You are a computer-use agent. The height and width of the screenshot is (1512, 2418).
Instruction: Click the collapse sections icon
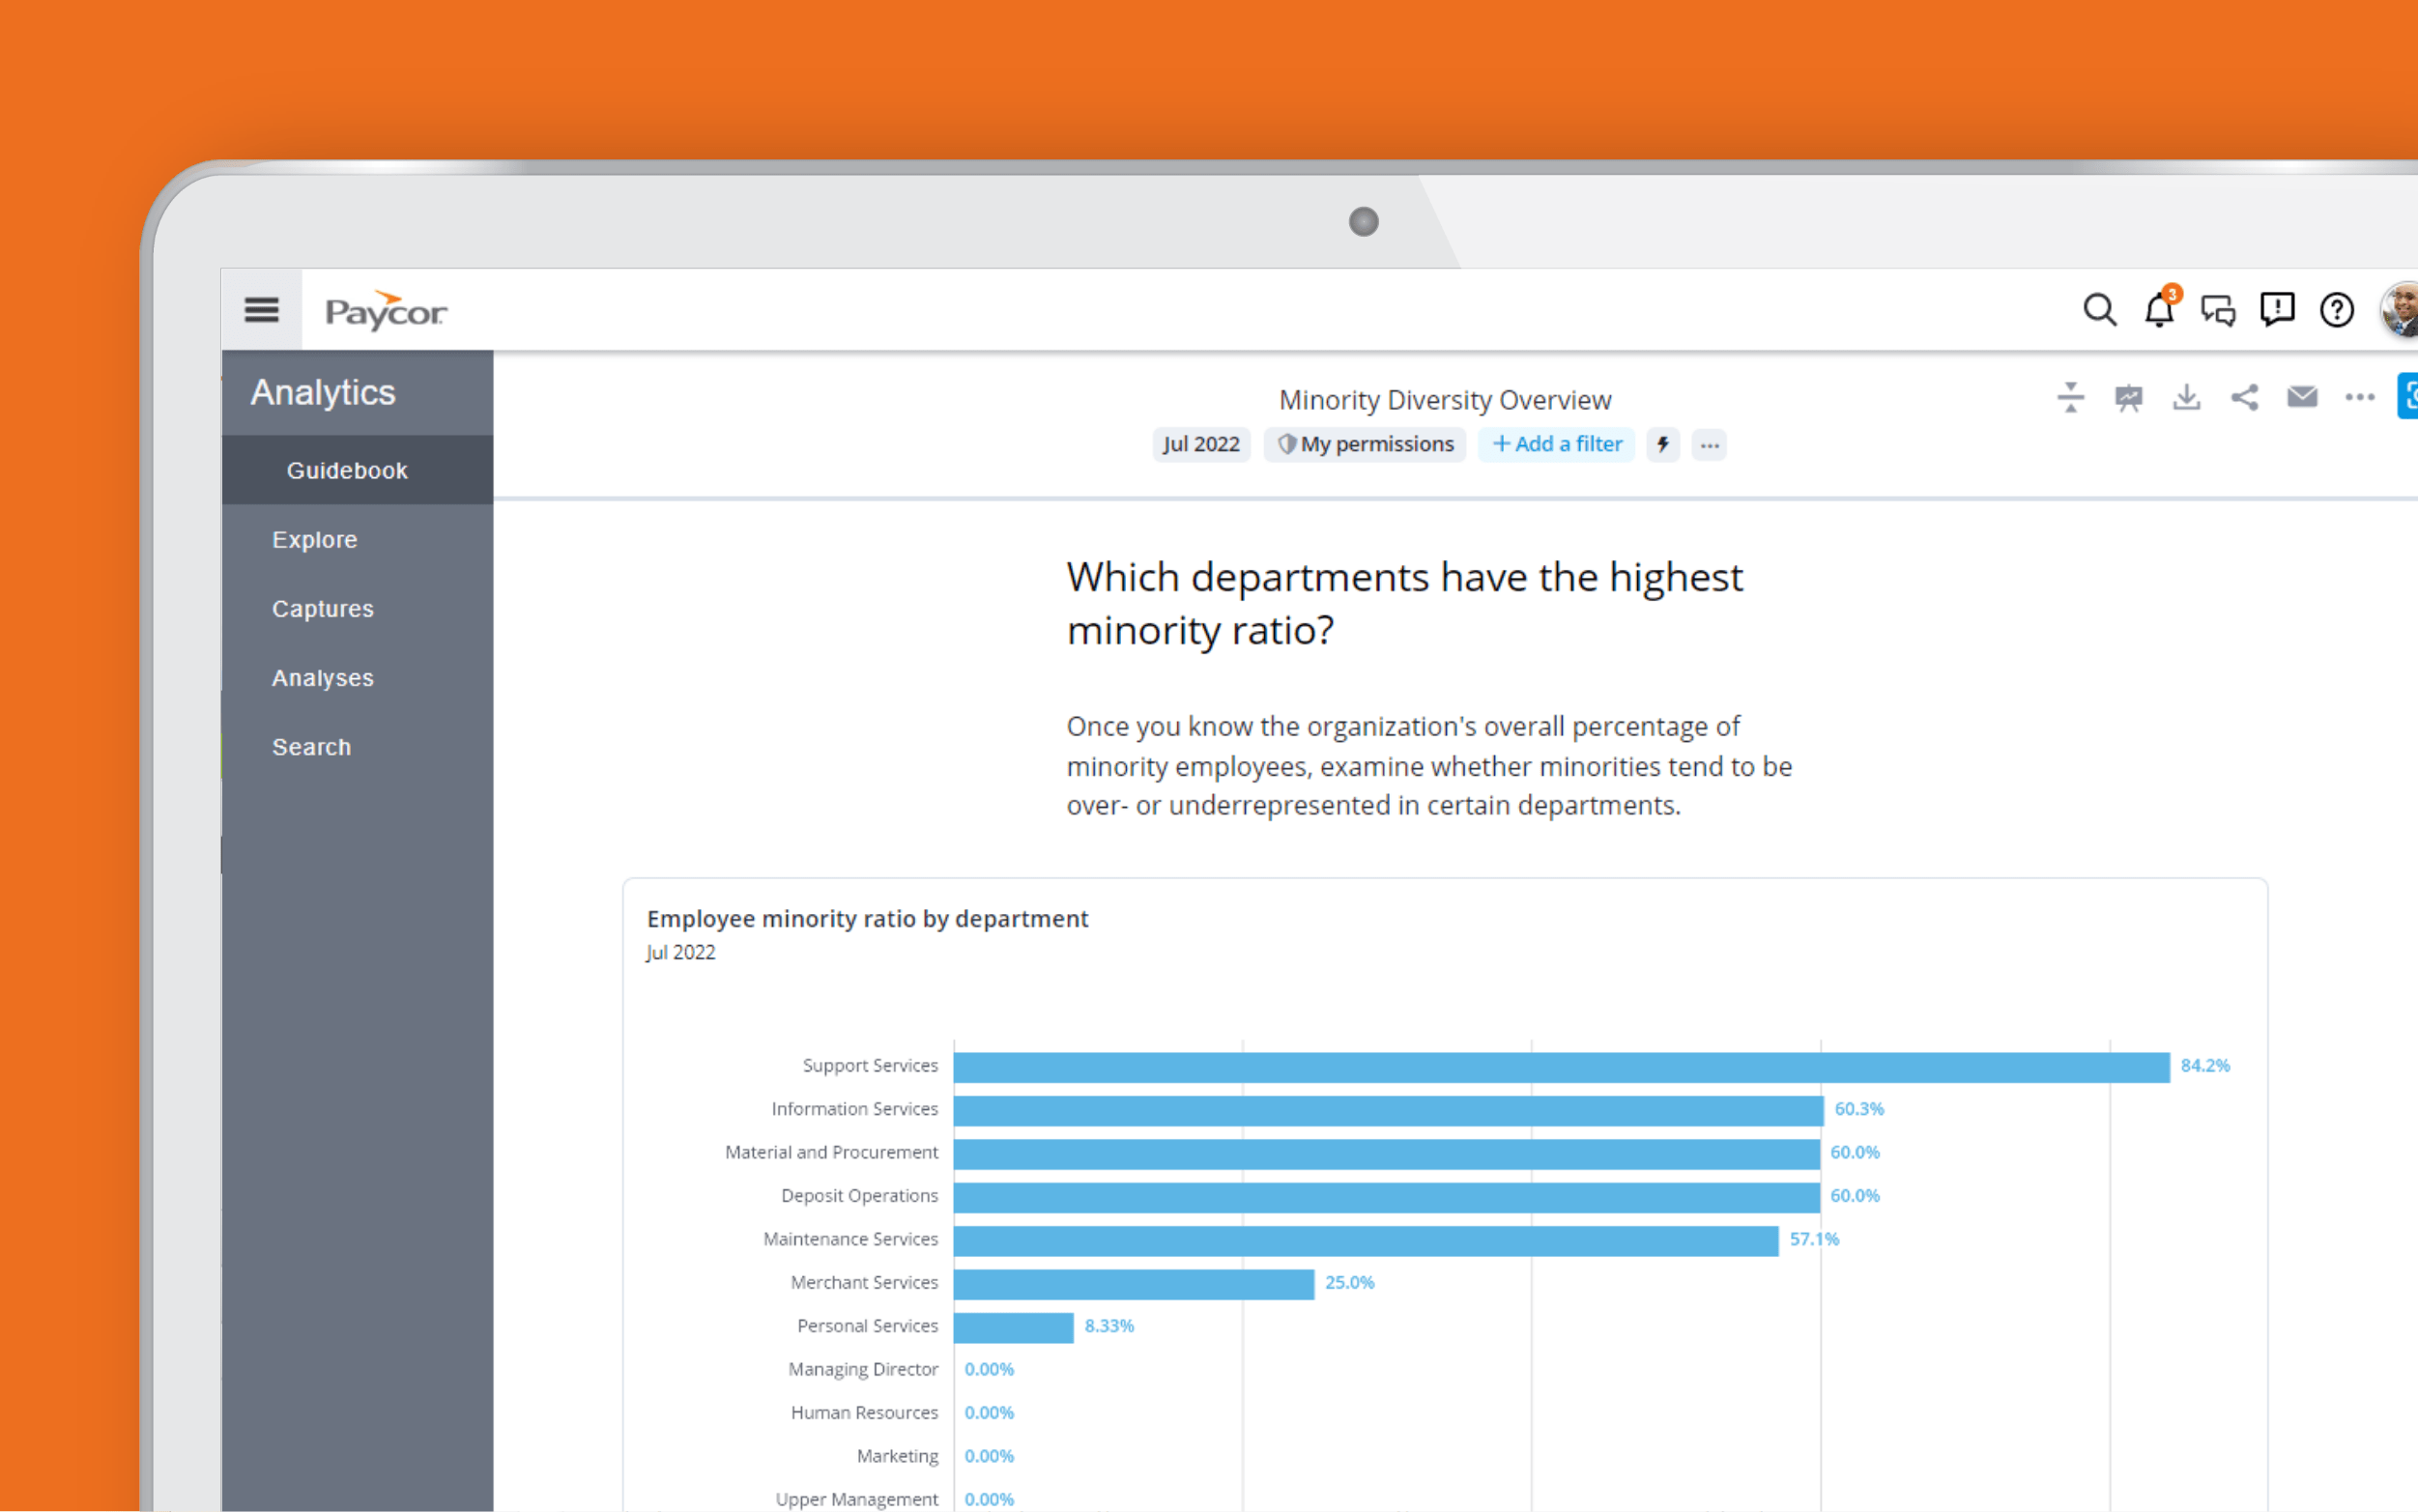point(2070,397)
